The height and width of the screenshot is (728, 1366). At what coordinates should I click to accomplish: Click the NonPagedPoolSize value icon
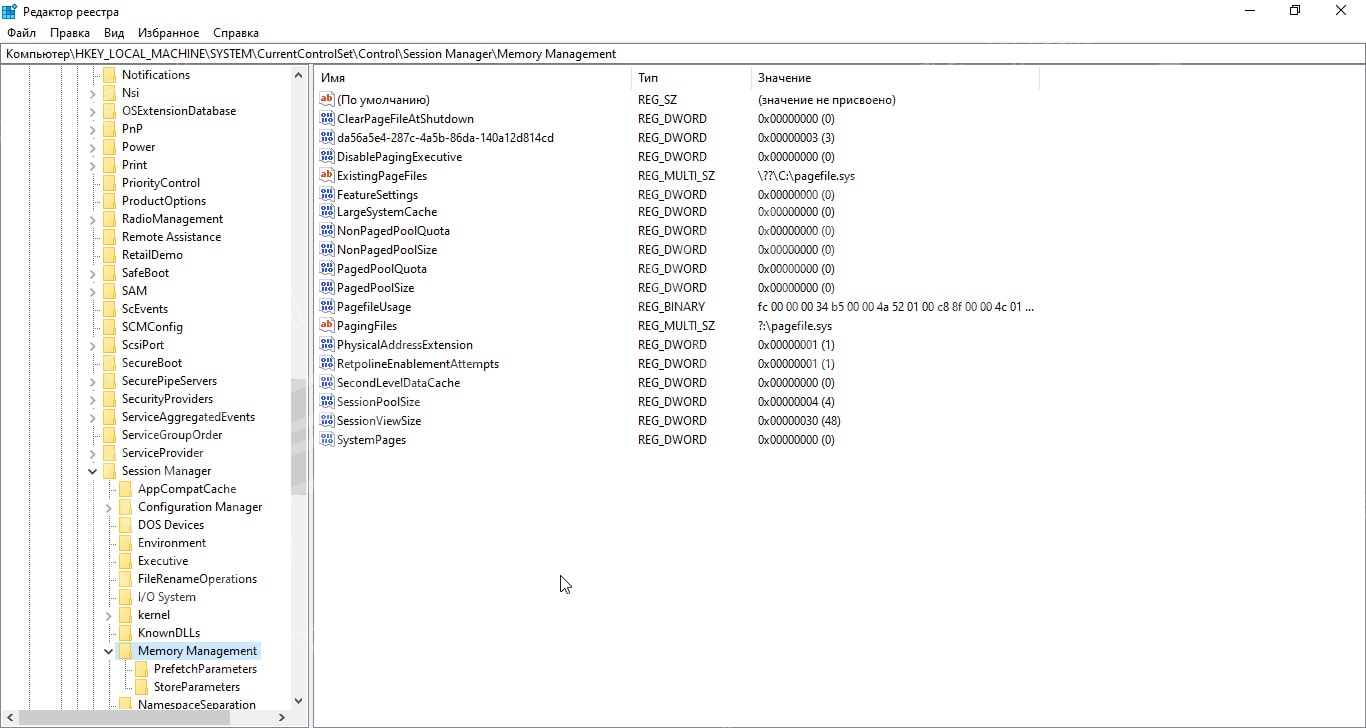[326, 250]
